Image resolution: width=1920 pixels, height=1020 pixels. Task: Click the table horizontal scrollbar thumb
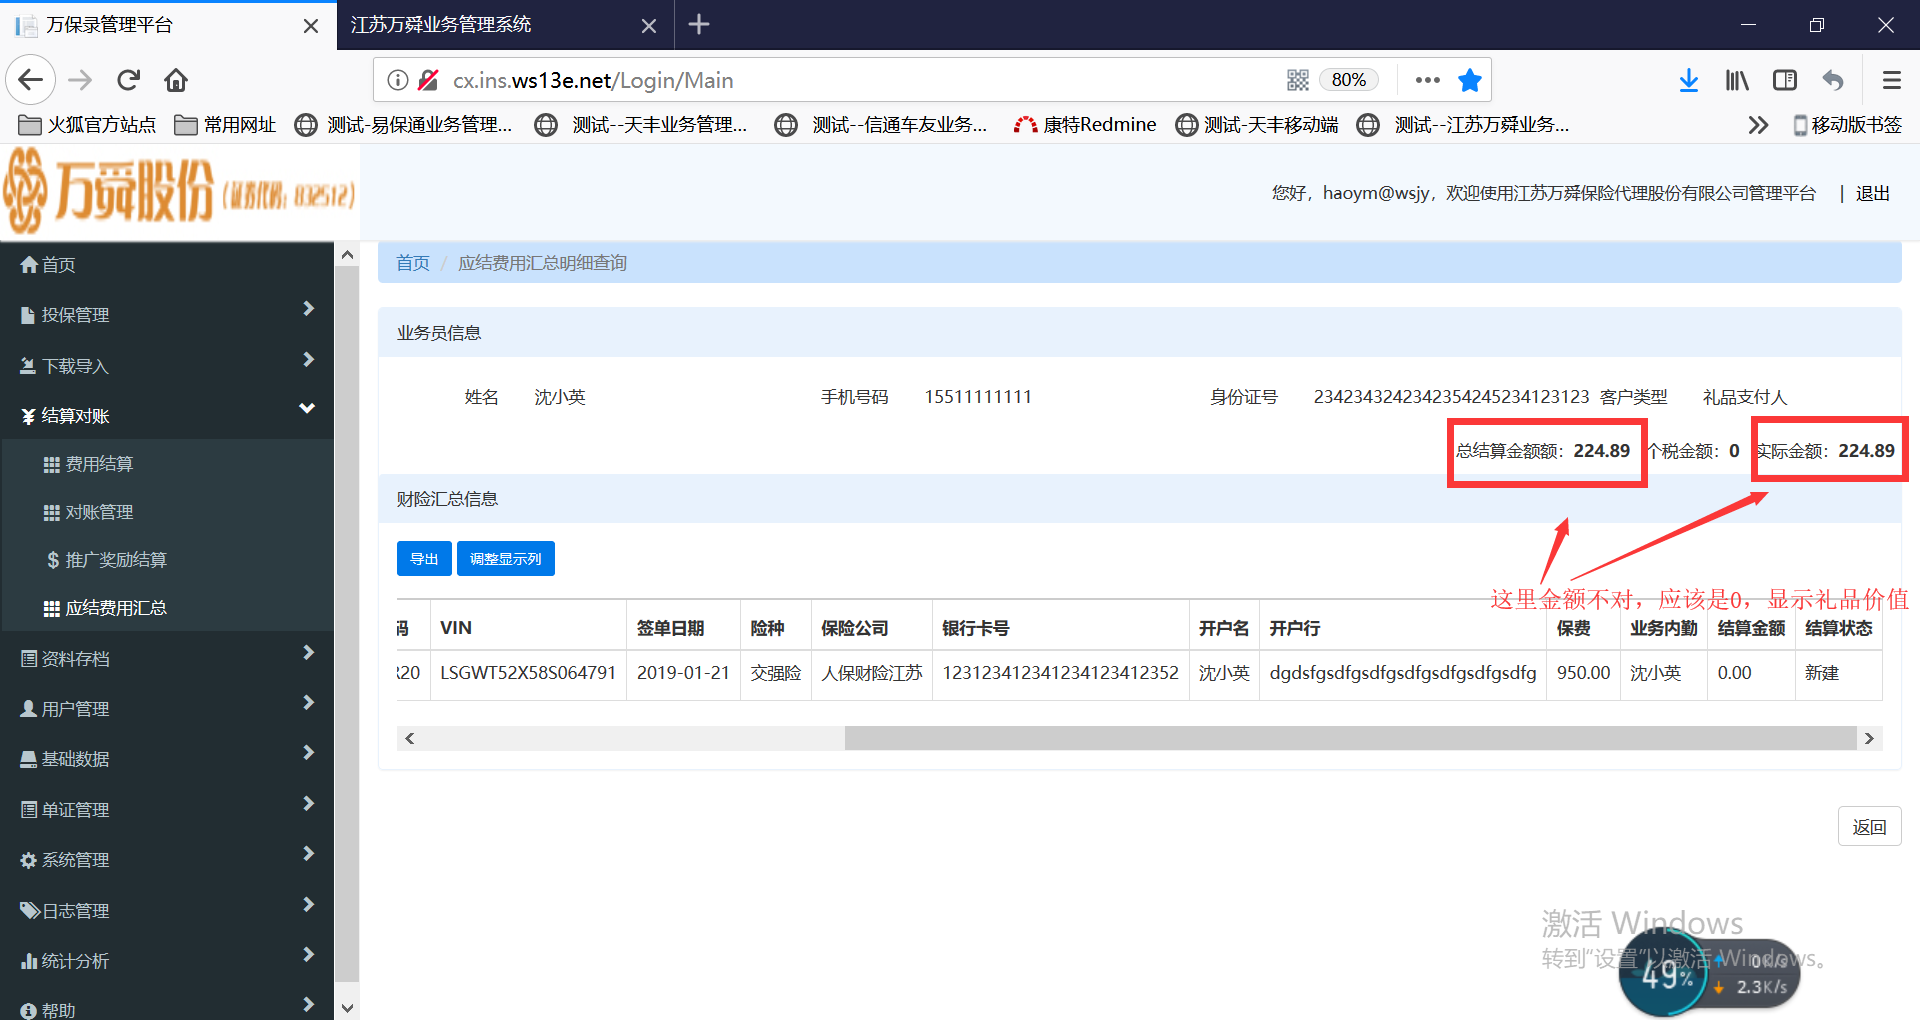[1350, 739]
